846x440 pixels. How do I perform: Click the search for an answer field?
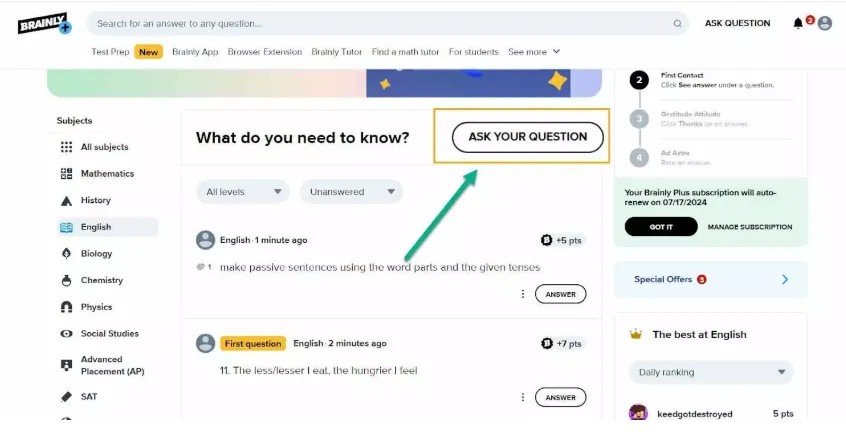pos(387,24)
